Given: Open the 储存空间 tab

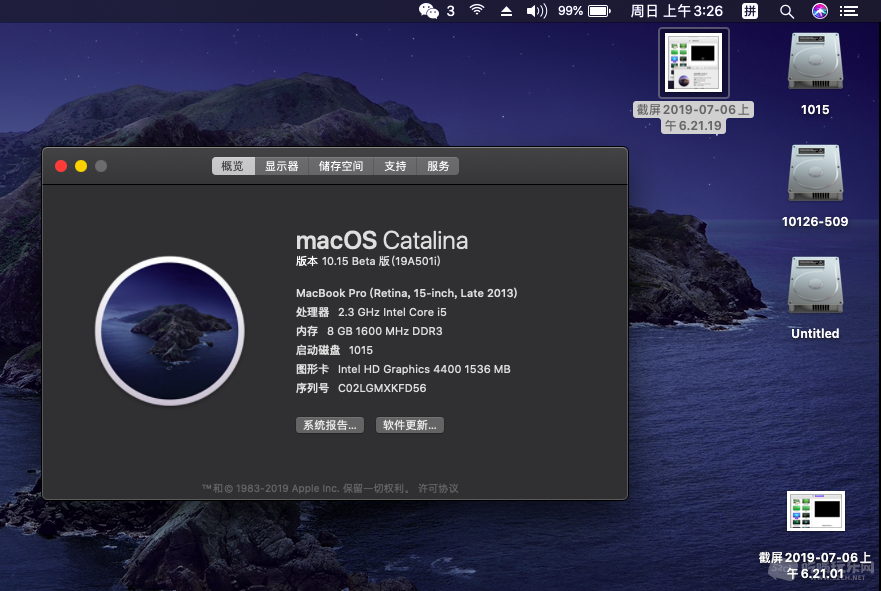Looking at the screenshot, I should coord(340,166).
